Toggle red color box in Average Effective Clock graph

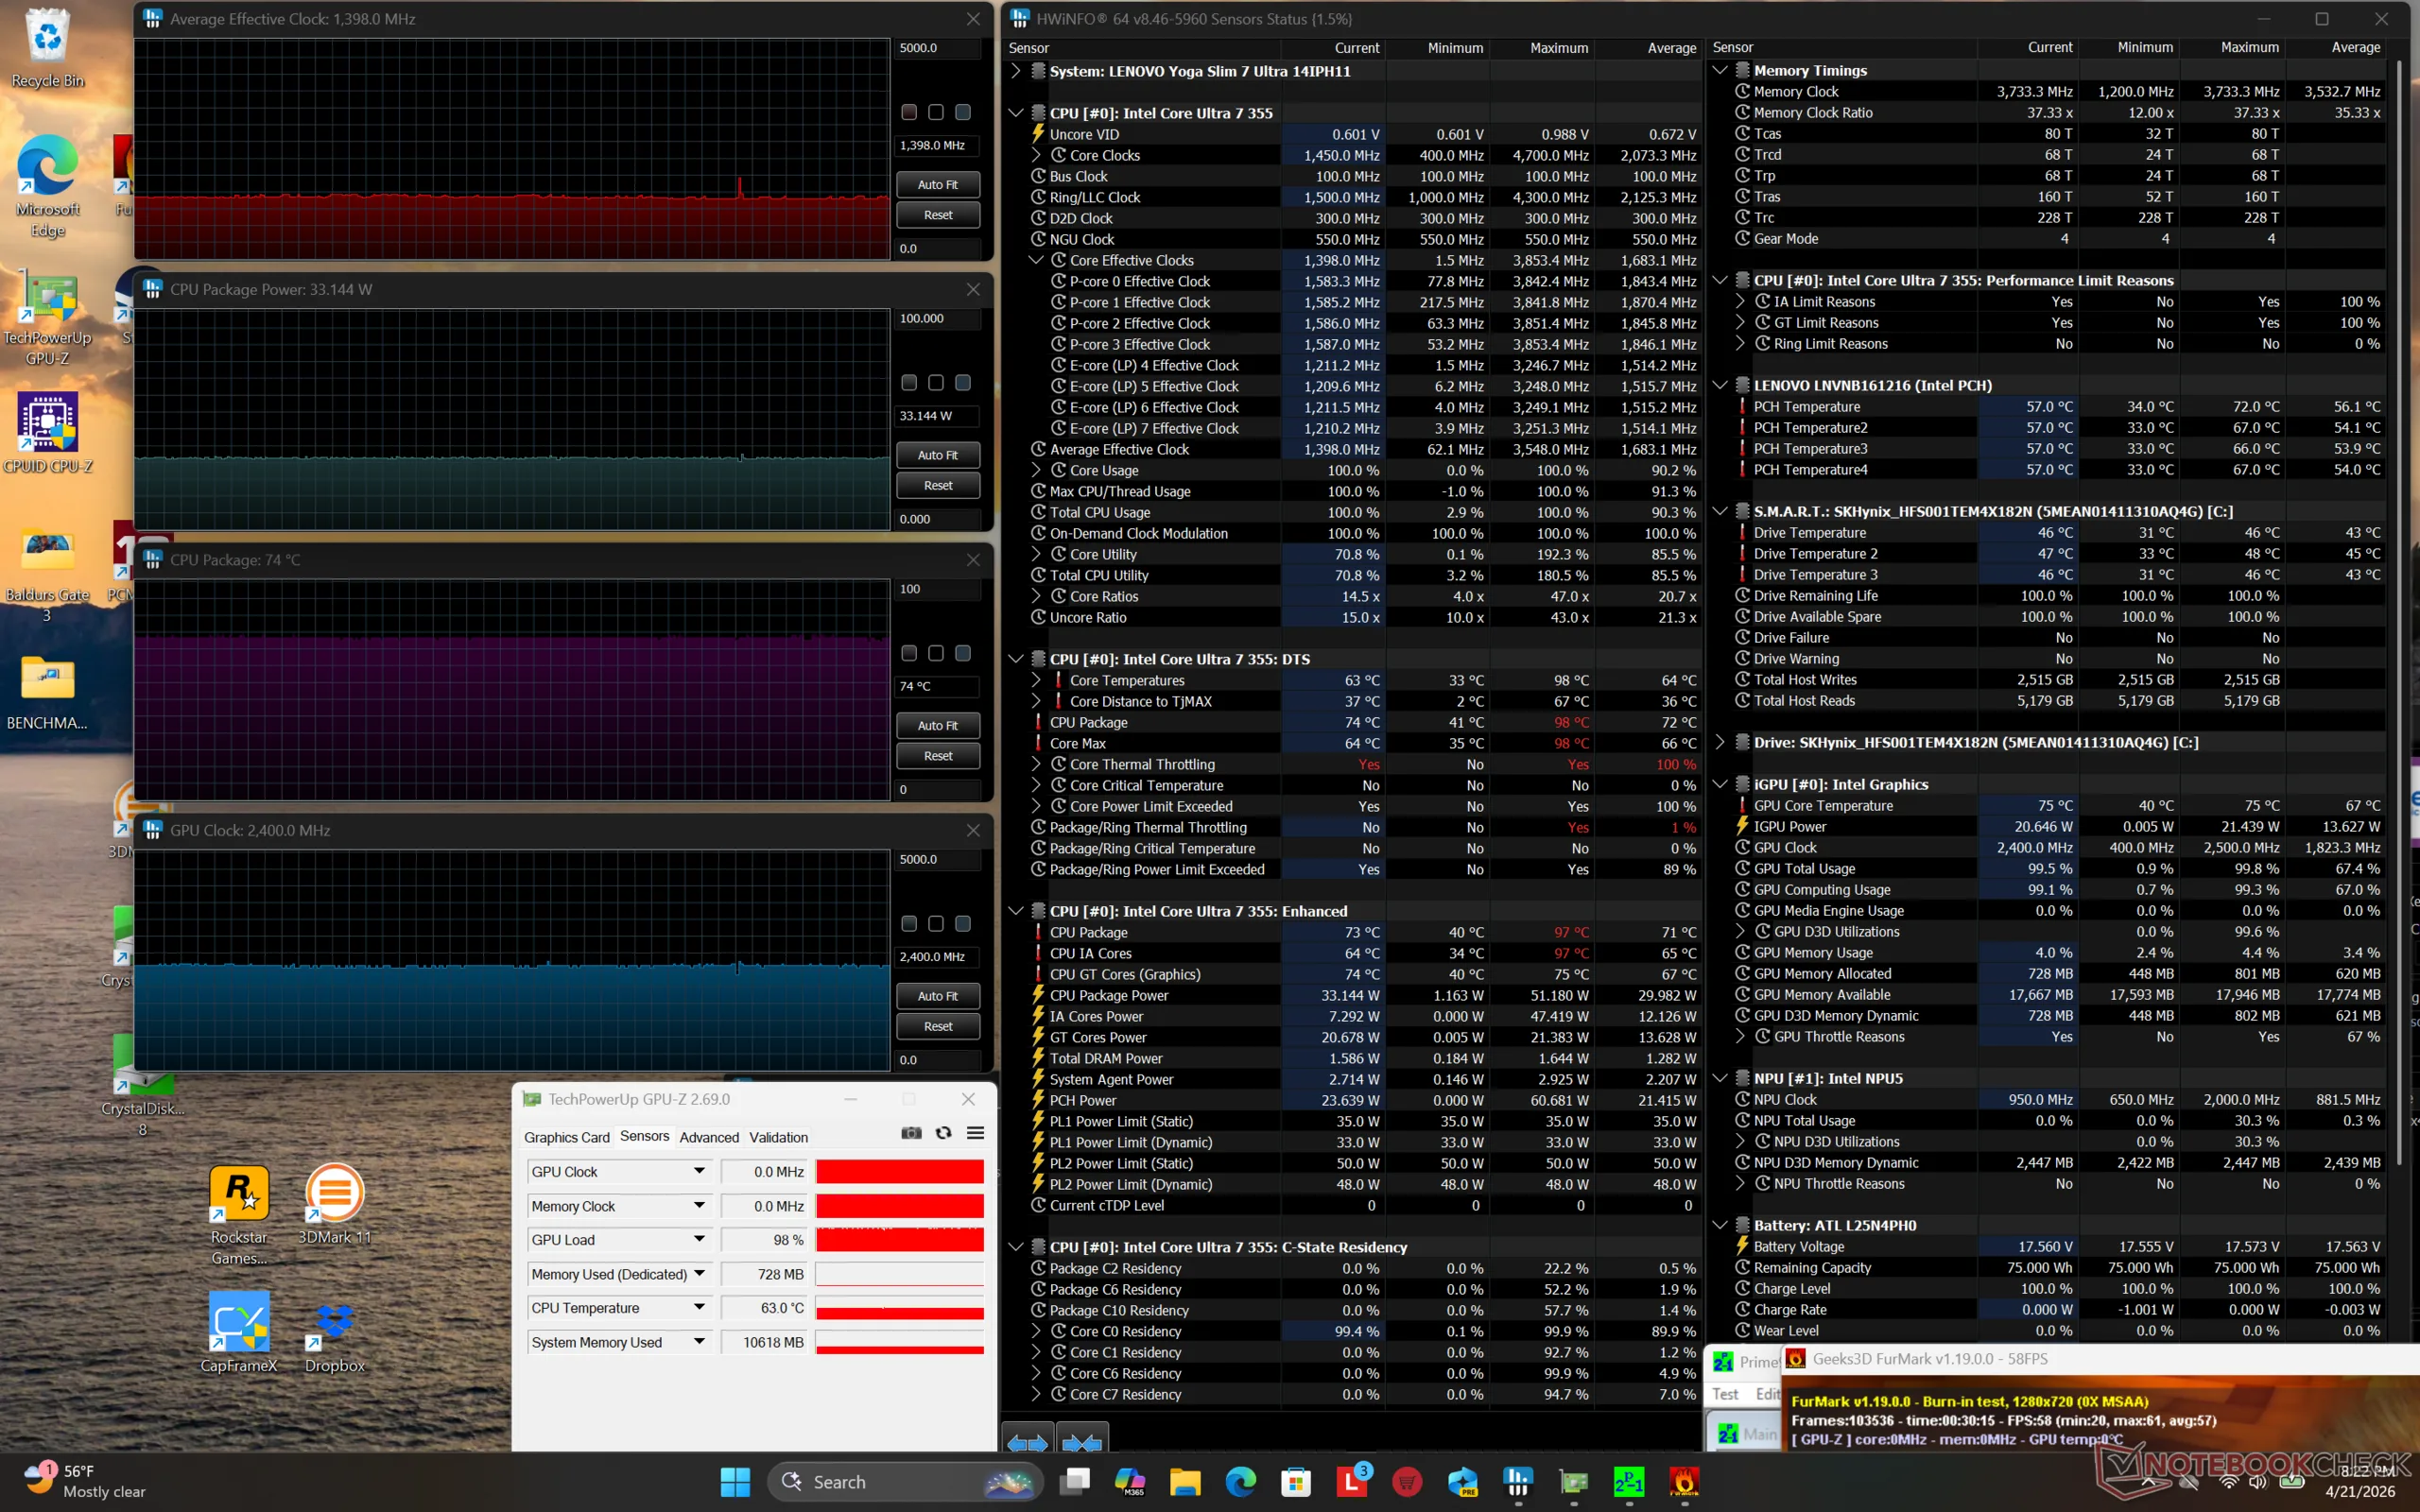pos(909,112)
